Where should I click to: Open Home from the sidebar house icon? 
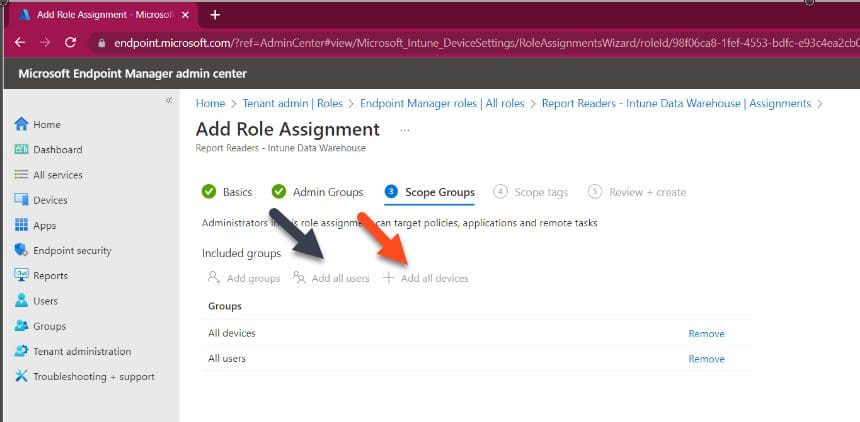(21, 124)
